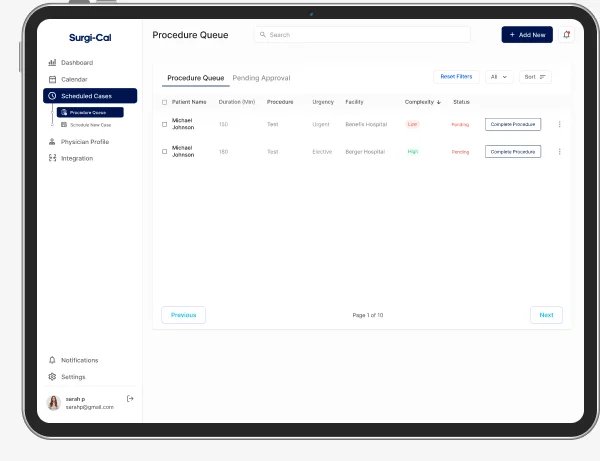Click the Page 1 of 10 indicator

tap(368, 315)
